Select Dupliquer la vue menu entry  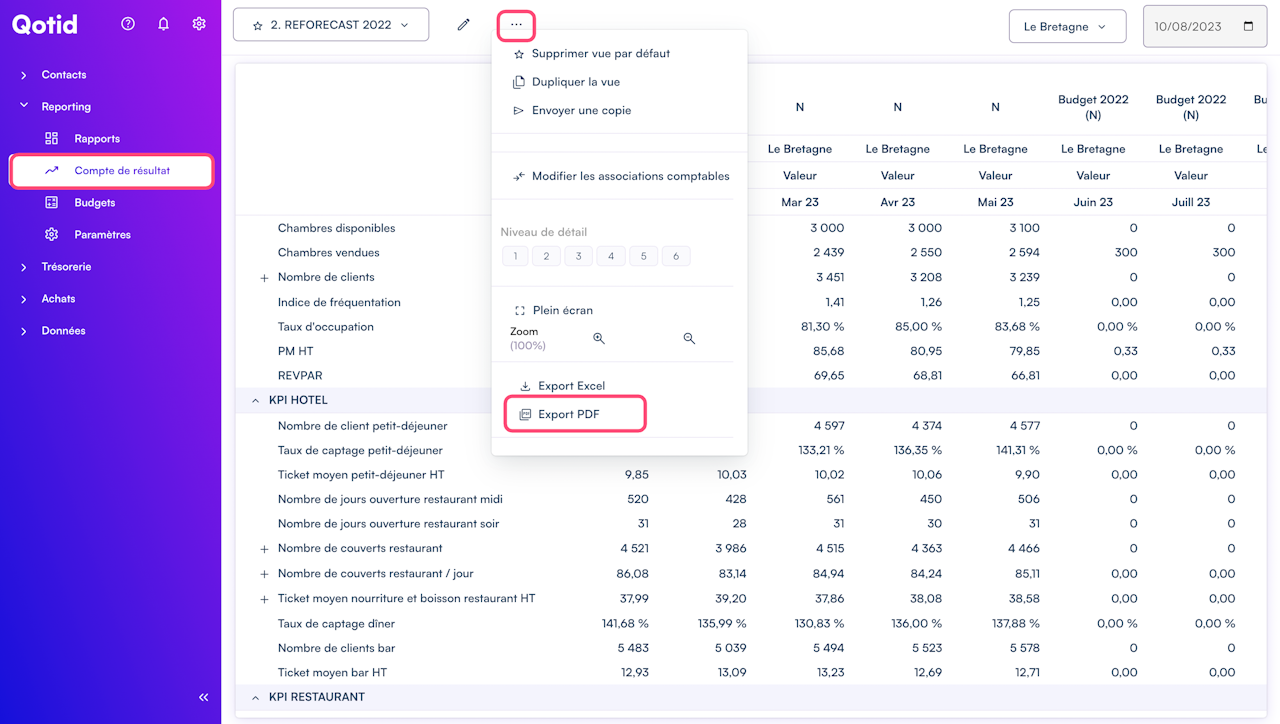tap(575, 82)
